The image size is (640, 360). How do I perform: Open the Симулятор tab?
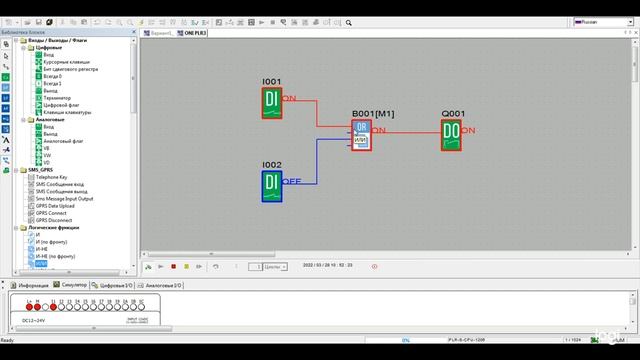(x=70, y=285)
